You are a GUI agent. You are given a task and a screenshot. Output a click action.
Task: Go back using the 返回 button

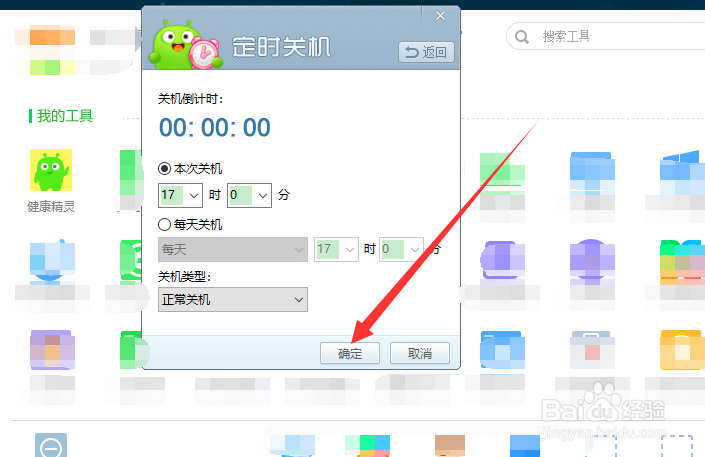426,52
